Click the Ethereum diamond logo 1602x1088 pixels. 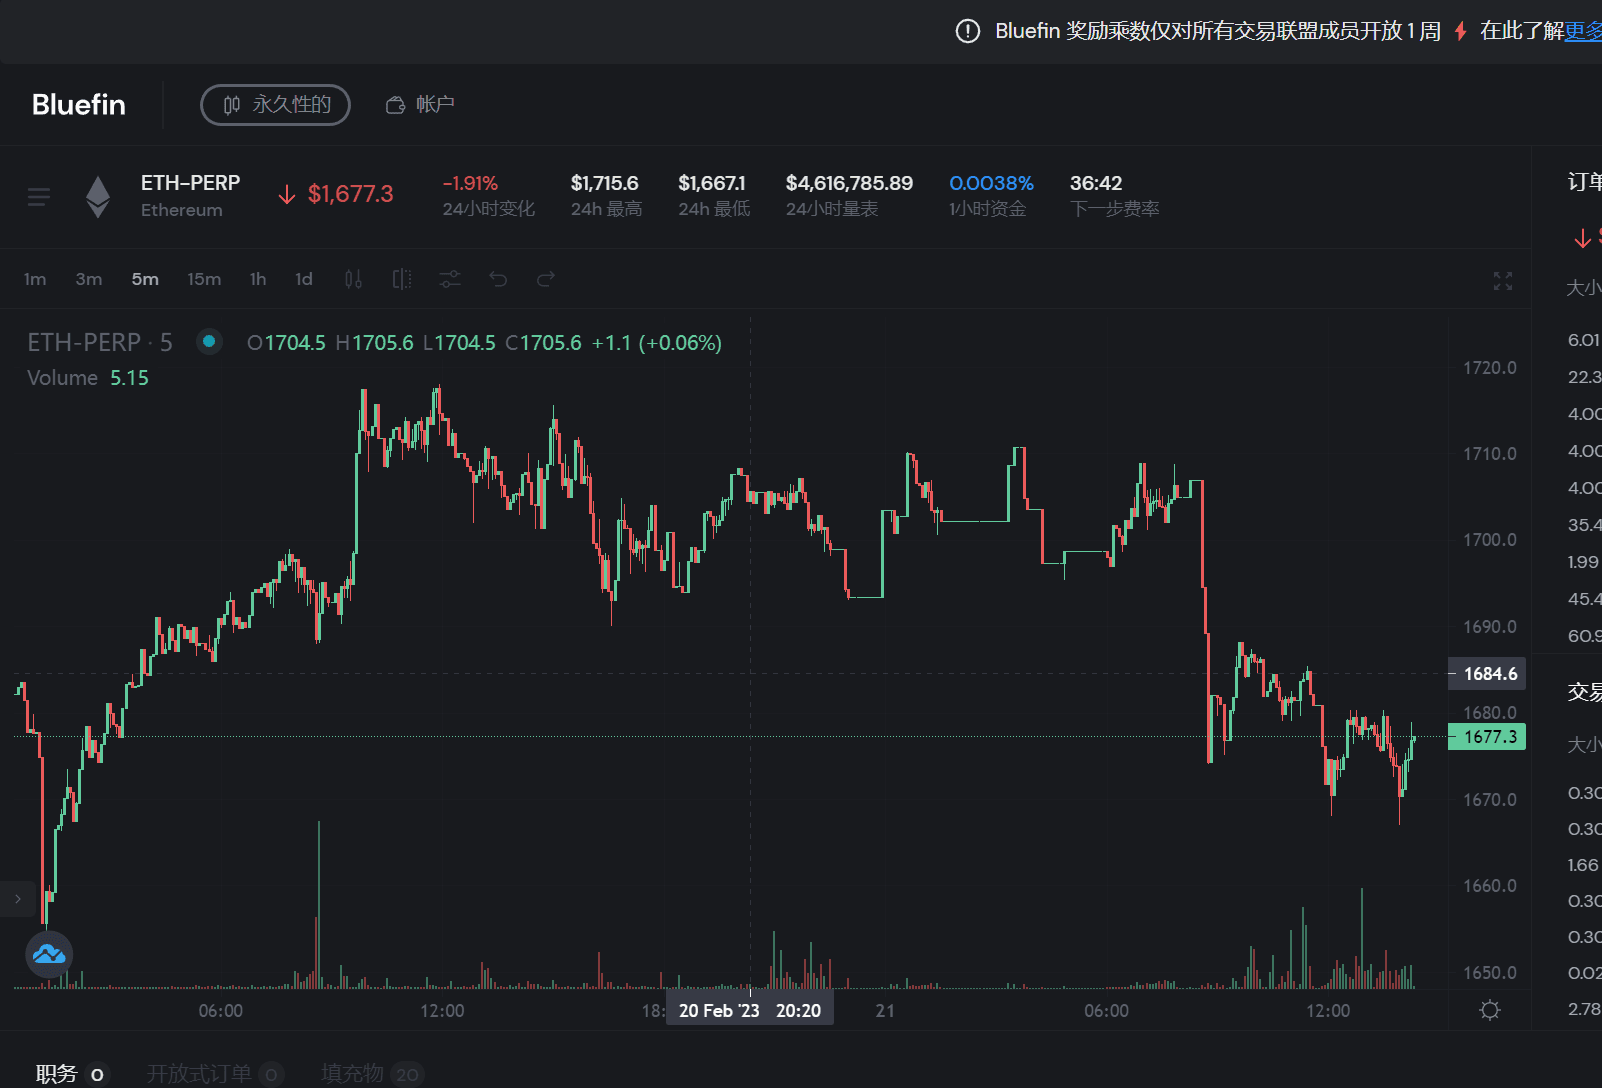pos(98,197)
